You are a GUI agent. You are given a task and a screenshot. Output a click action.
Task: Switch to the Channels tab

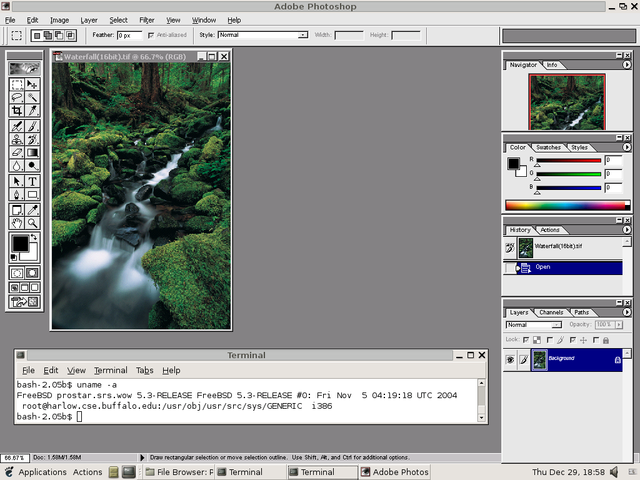coord(551,312)
